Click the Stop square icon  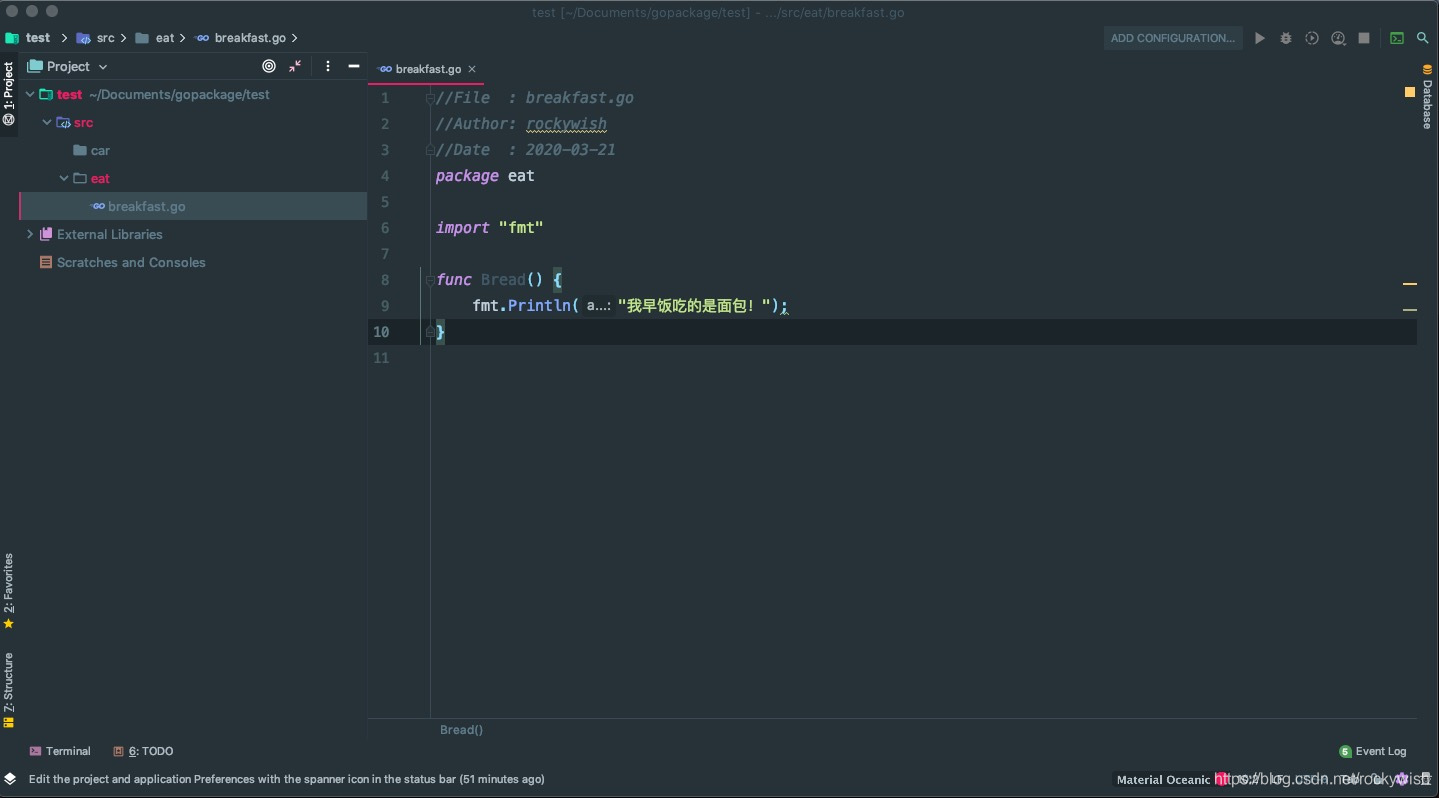coord(1364,38)
